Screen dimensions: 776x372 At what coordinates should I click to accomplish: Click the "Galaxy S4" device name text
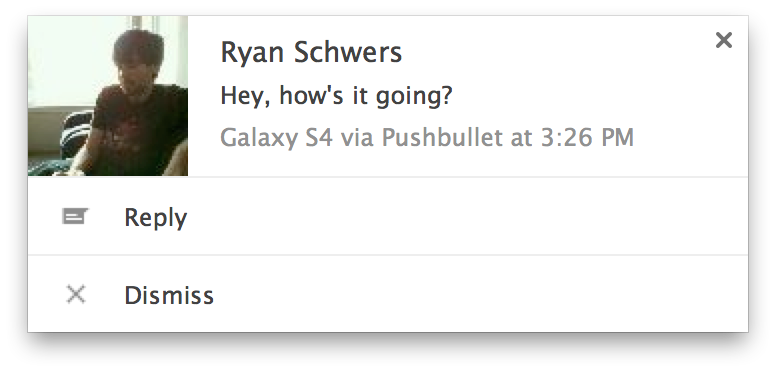(x=276, y=138)
